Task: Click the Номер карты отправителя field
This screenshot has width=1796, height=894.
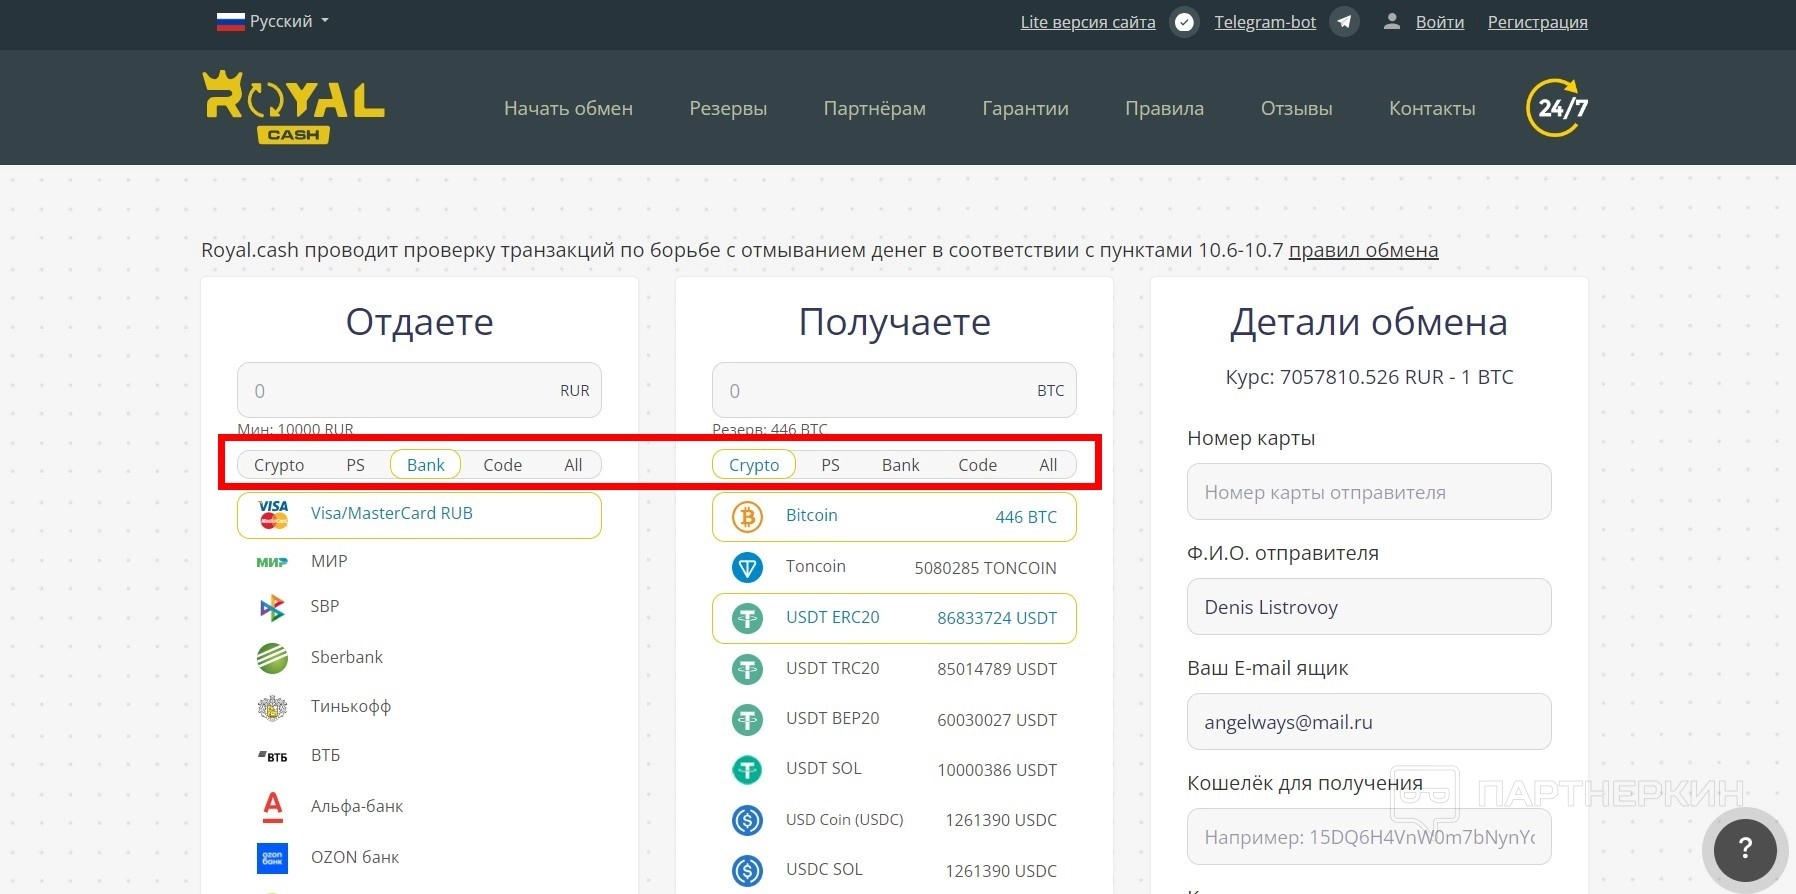Action: coord(1368,492)
